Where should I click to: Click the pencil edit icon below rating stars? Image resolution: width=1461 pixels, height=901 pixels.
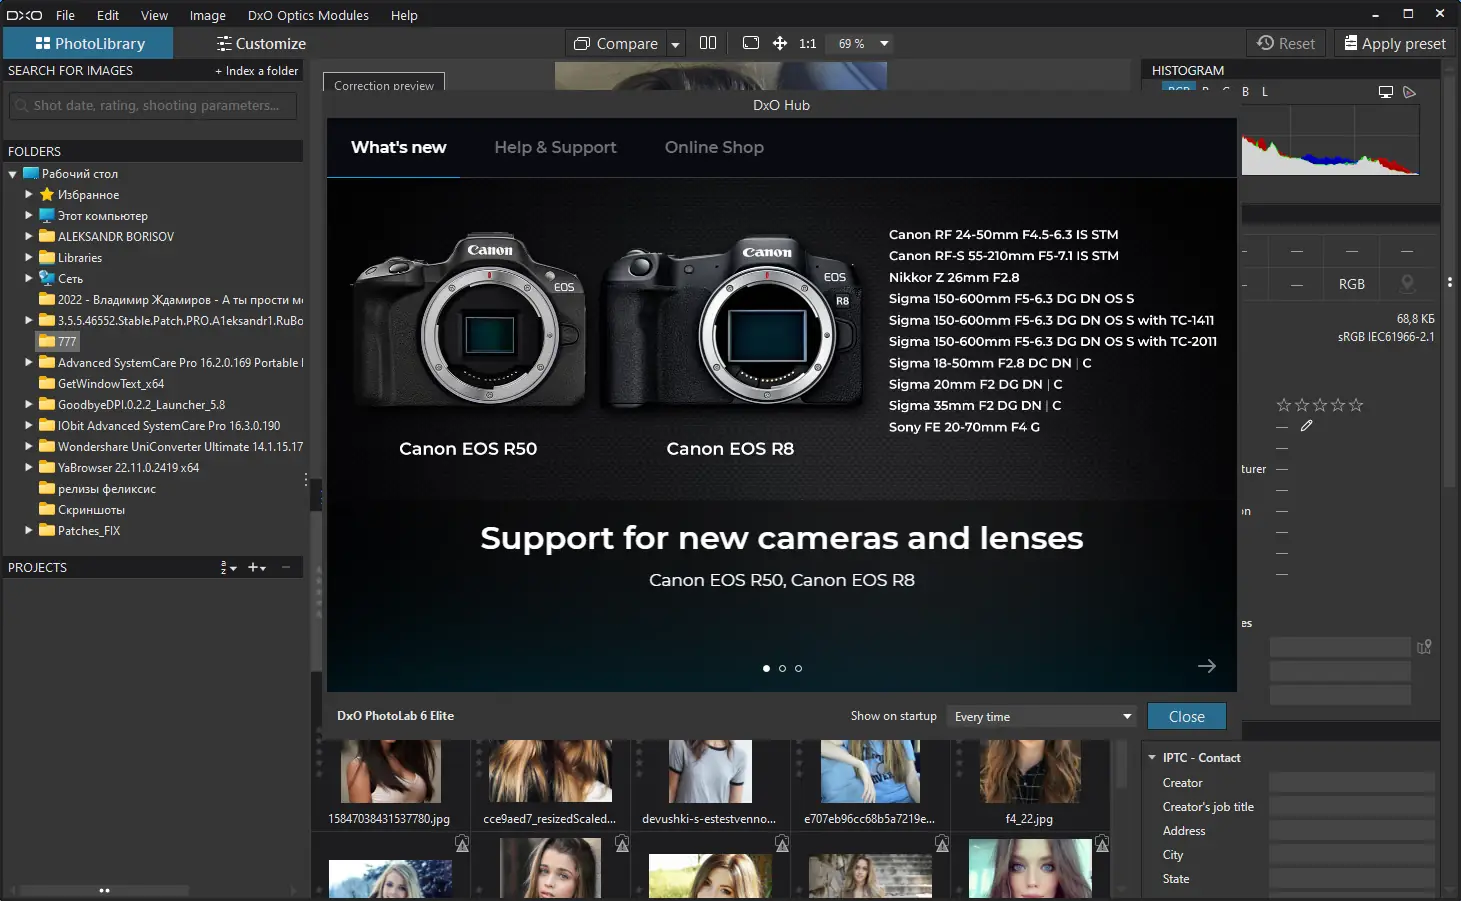pos(1306,426)
